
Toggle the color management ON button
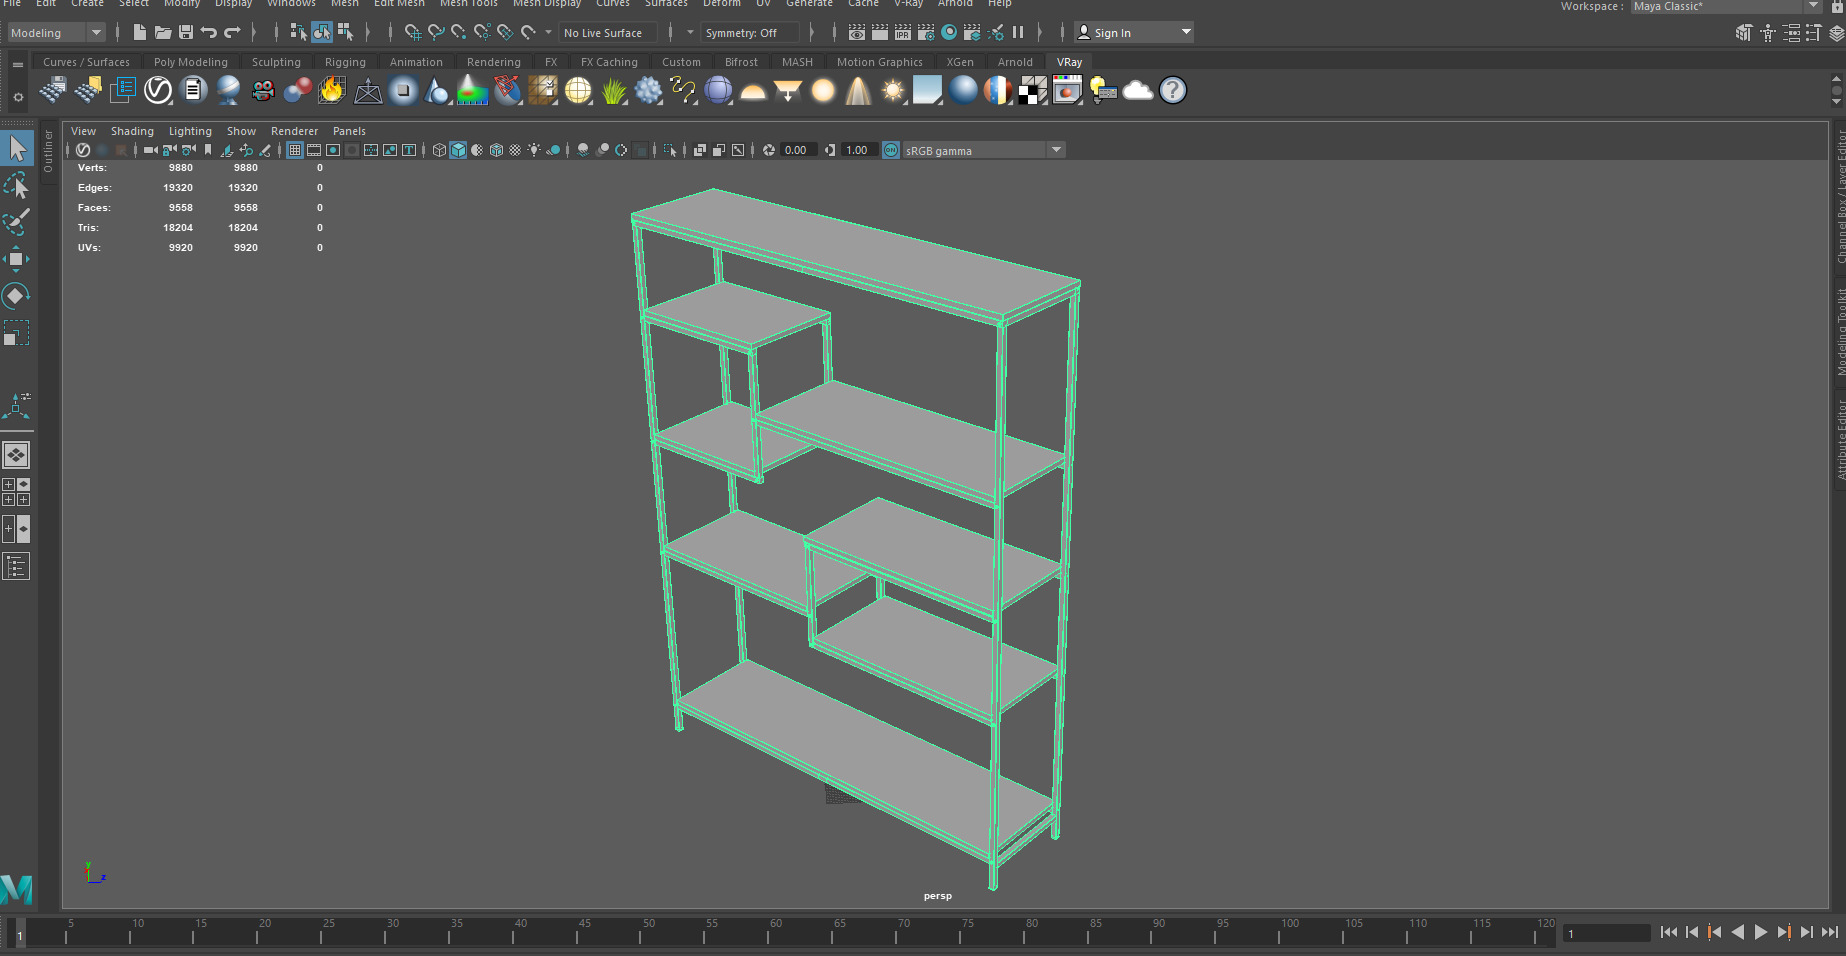point(891,150)
